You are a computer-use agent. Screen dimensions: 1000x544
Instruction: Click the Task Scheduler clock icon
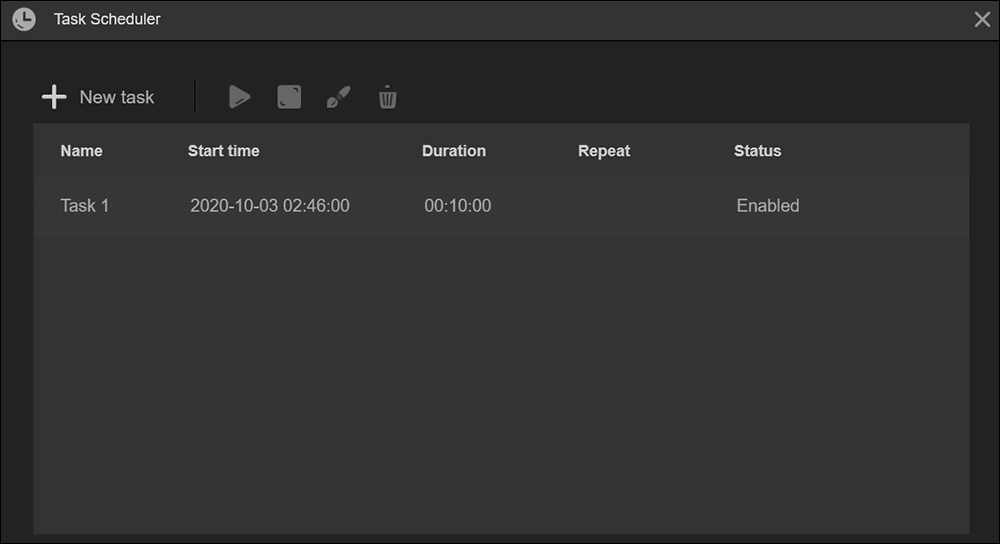24,19
